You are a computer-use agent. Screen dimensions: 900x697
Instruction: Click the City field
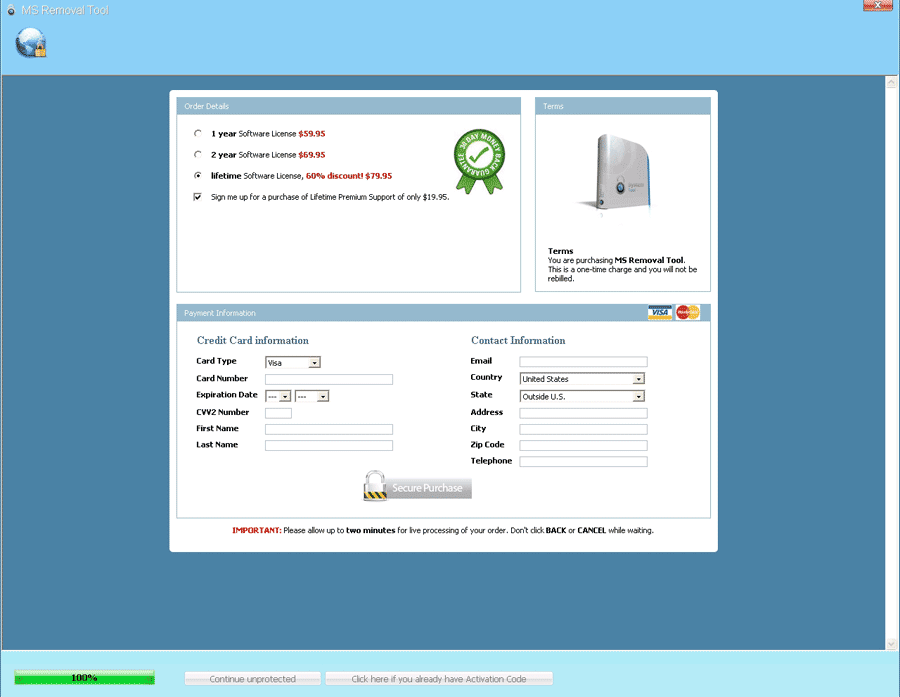pyautogui.click(x=583, y=429)
